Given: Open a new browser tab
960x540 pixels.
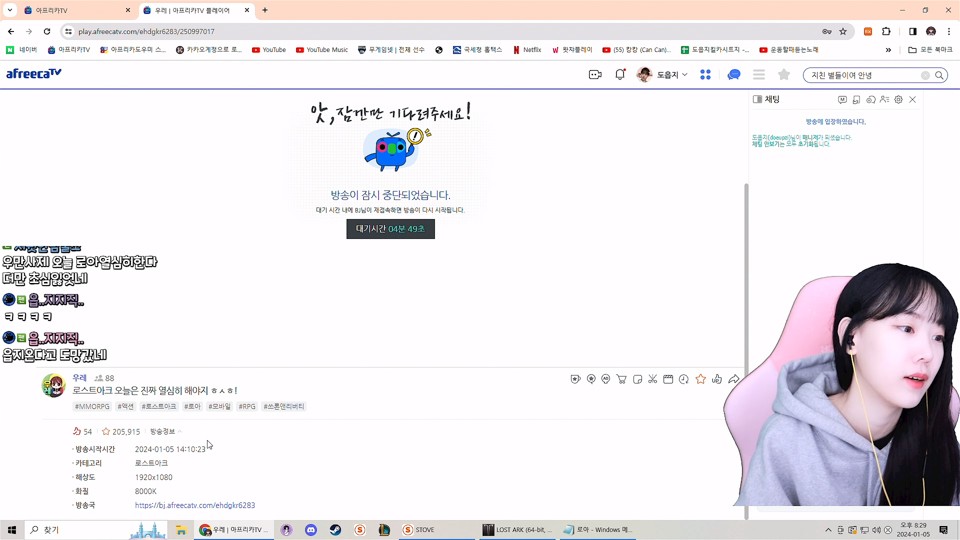Looking at the screenshot, I should click(265, 10).
